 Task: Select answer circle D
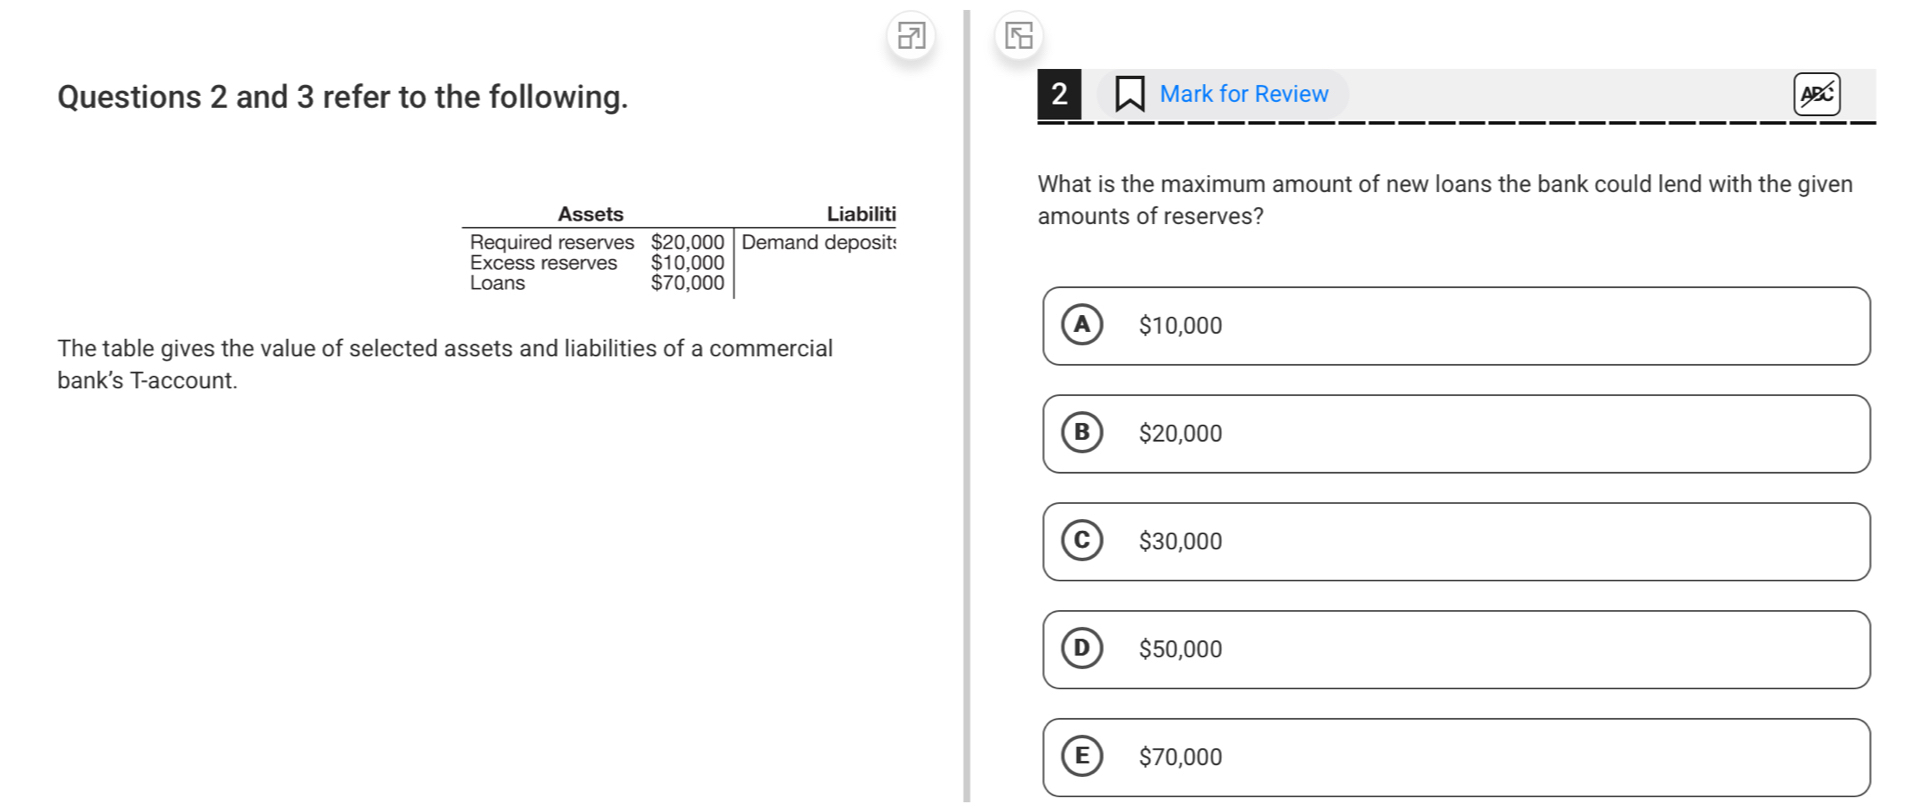1082,649
